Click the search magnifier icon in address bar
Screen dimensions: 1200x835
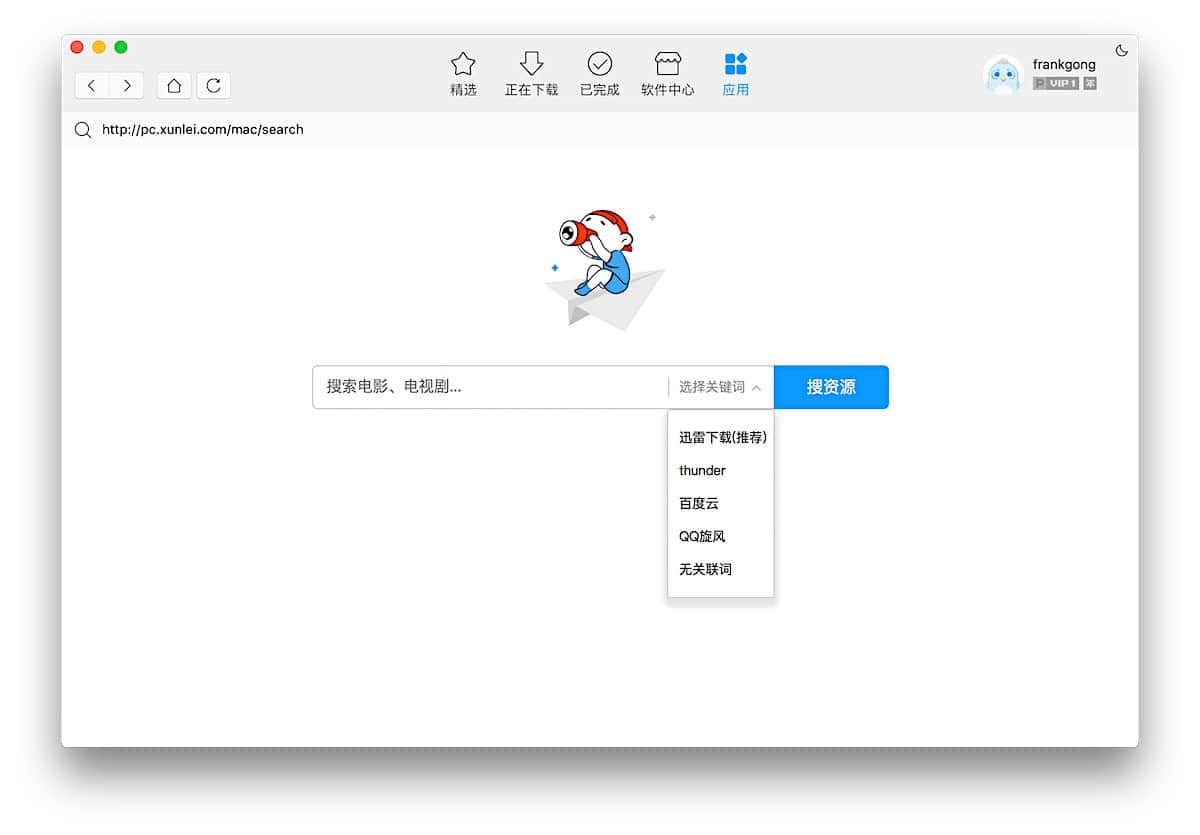(x=83, y=129)
